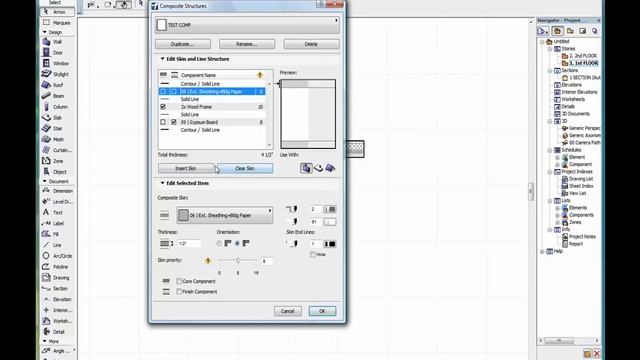Viewport: 640px width, 360px height.
Task: Open Elevations in Navigator
Action: [567, 85]
